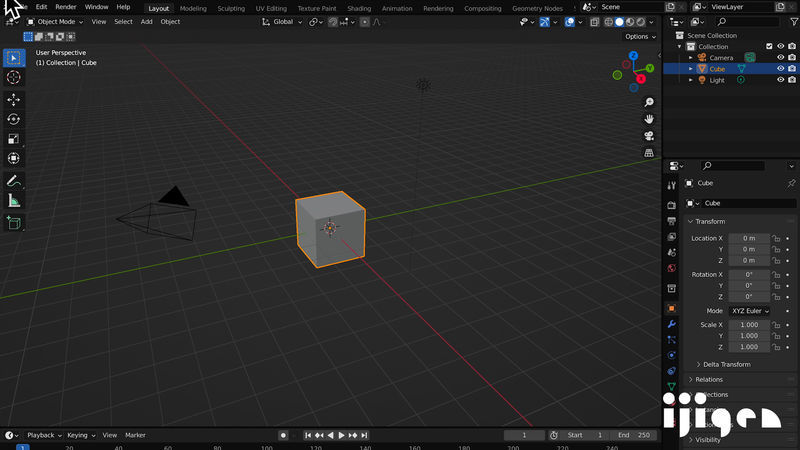Image resolution: width=800 pixels, height=450 pixels.
Task: Hide the Light in viewport
Action: point(781,80)
